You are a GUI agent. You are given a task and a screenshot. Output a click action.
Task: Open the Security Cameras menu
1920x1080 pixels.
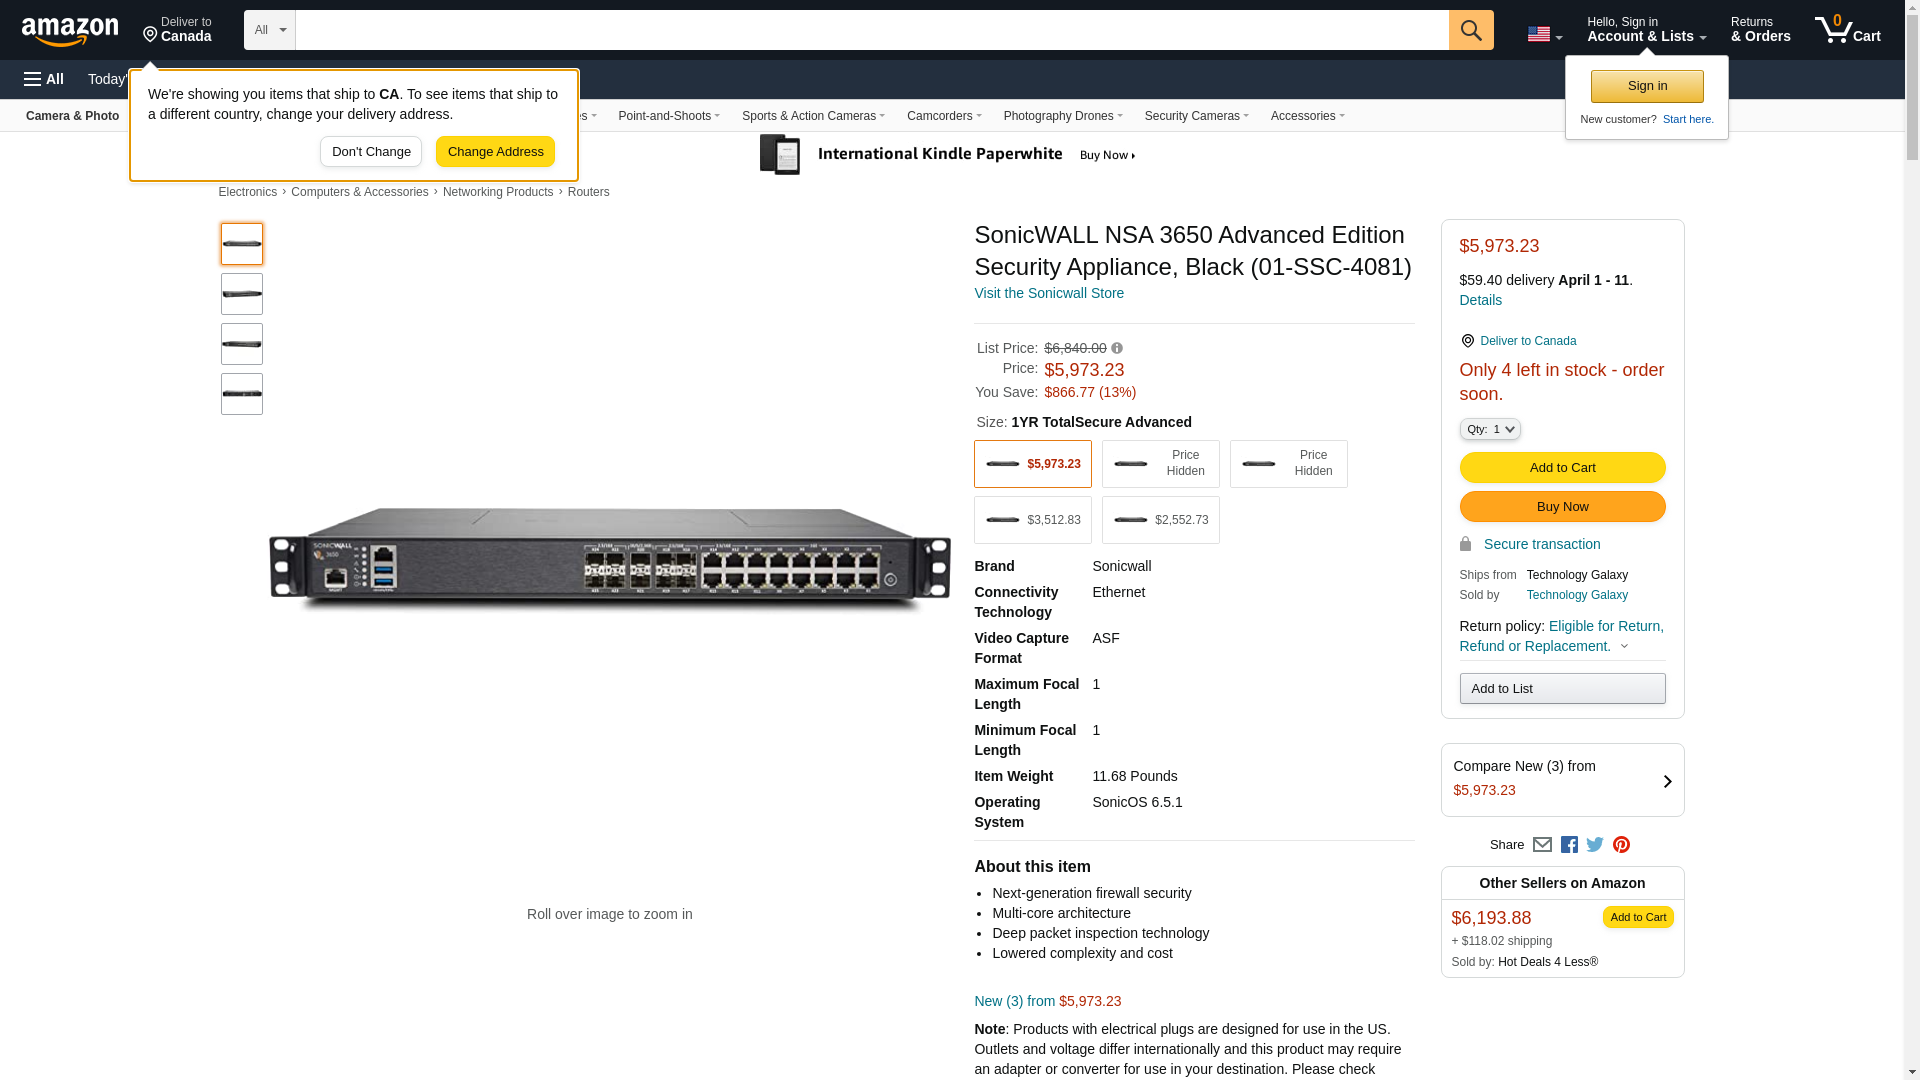[x=1196, y=116]
